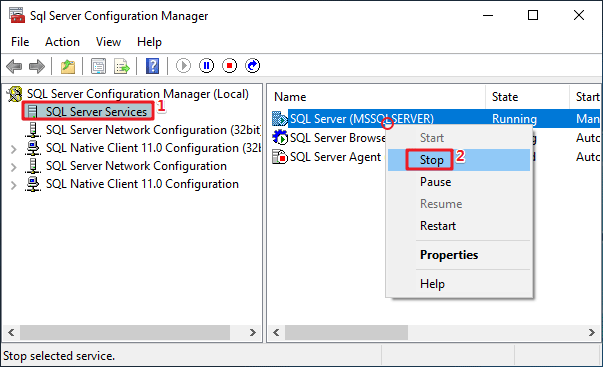Click right arrow of tree pane scrollbar
This screenshot has height=367, width=603.
253,332
